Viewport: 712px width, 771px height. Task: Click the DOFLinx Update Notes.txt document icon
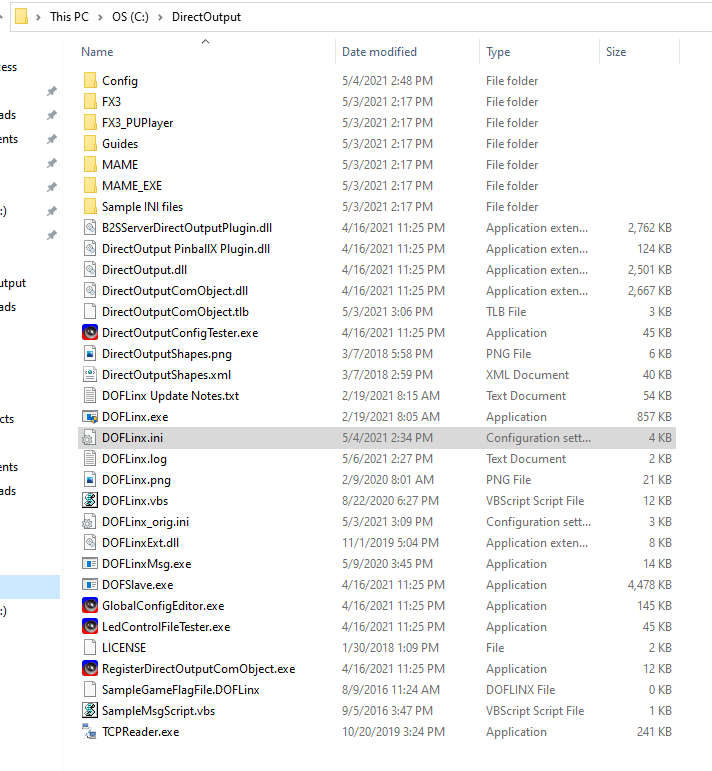(90, 396)
